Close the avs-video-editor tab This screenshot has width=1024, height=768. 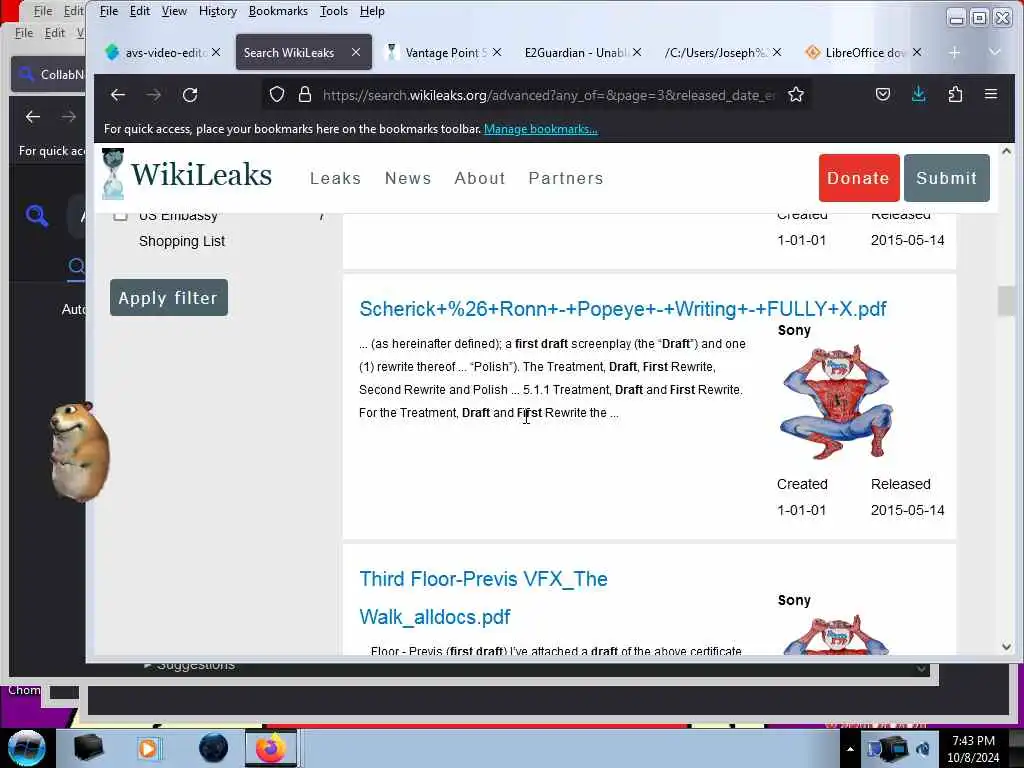[x=216, y=52]
